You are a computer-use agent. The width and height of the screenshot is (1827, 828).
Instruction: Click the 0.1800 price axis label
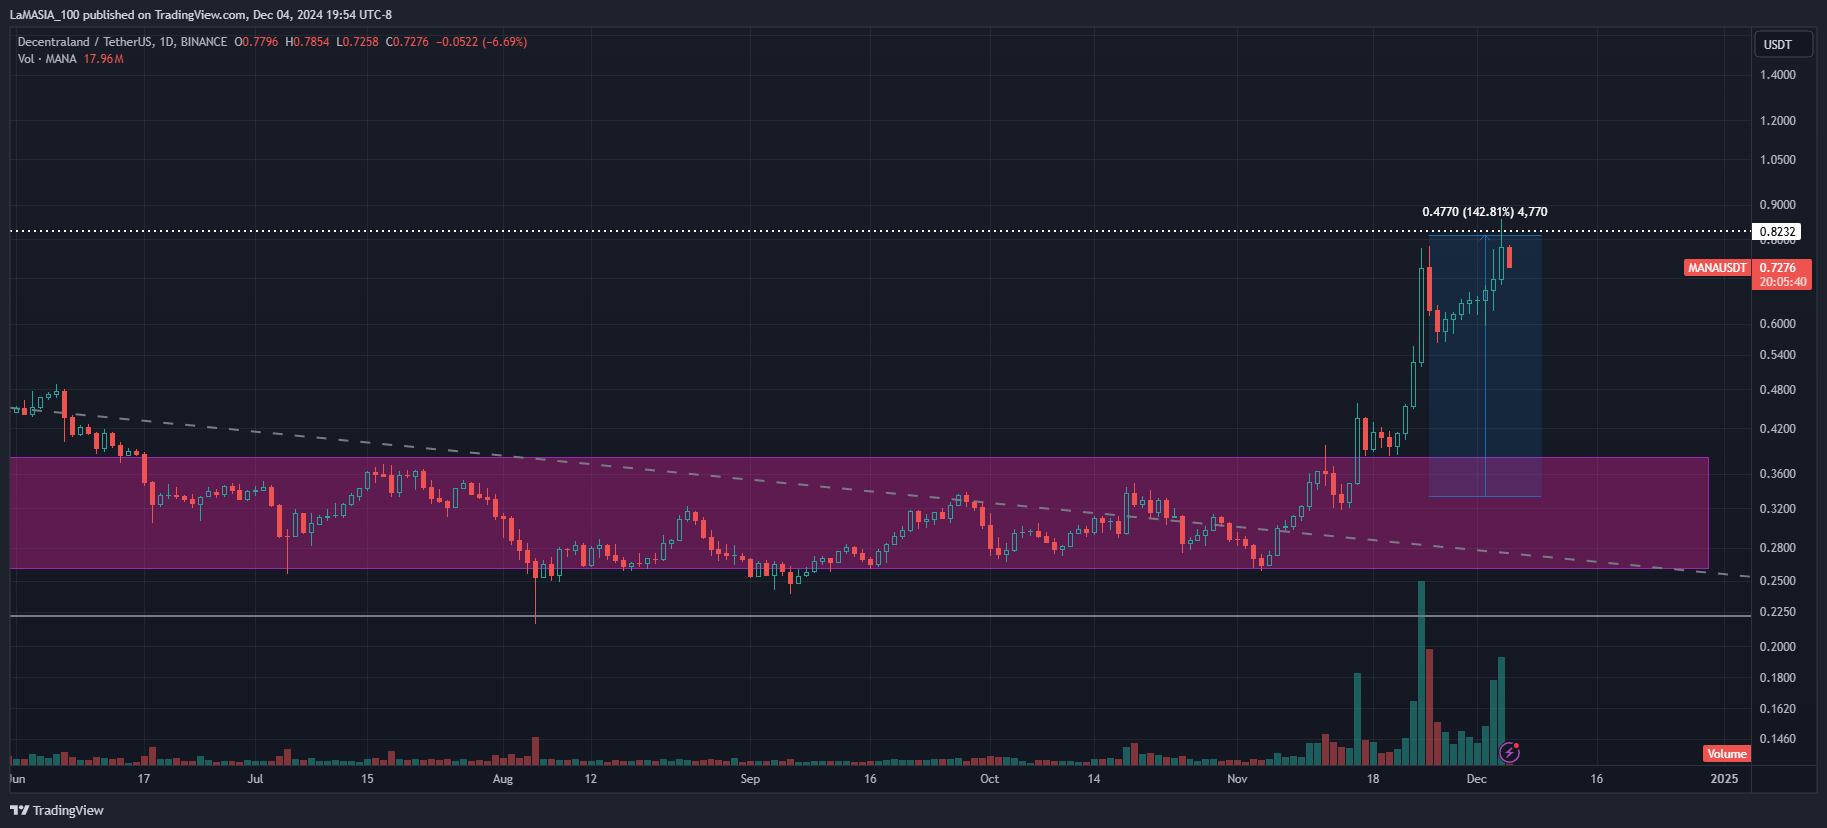pyautogui.click(x=1777, y=678)
